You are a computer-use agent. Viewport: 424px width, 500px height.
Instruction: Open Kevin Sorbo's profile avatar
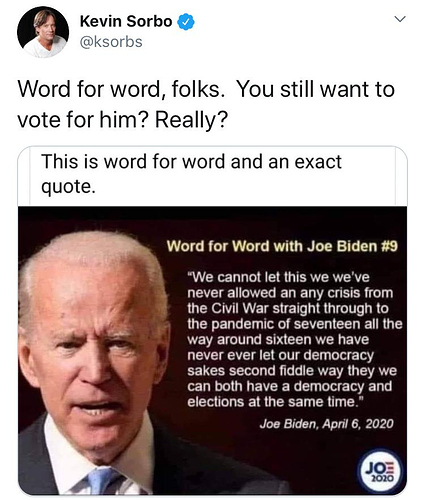[x=43, y=32]
